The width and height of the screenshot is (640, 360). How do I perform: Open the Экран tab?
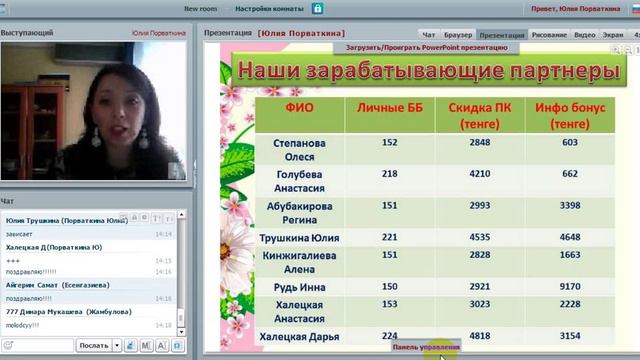[613, 35]
